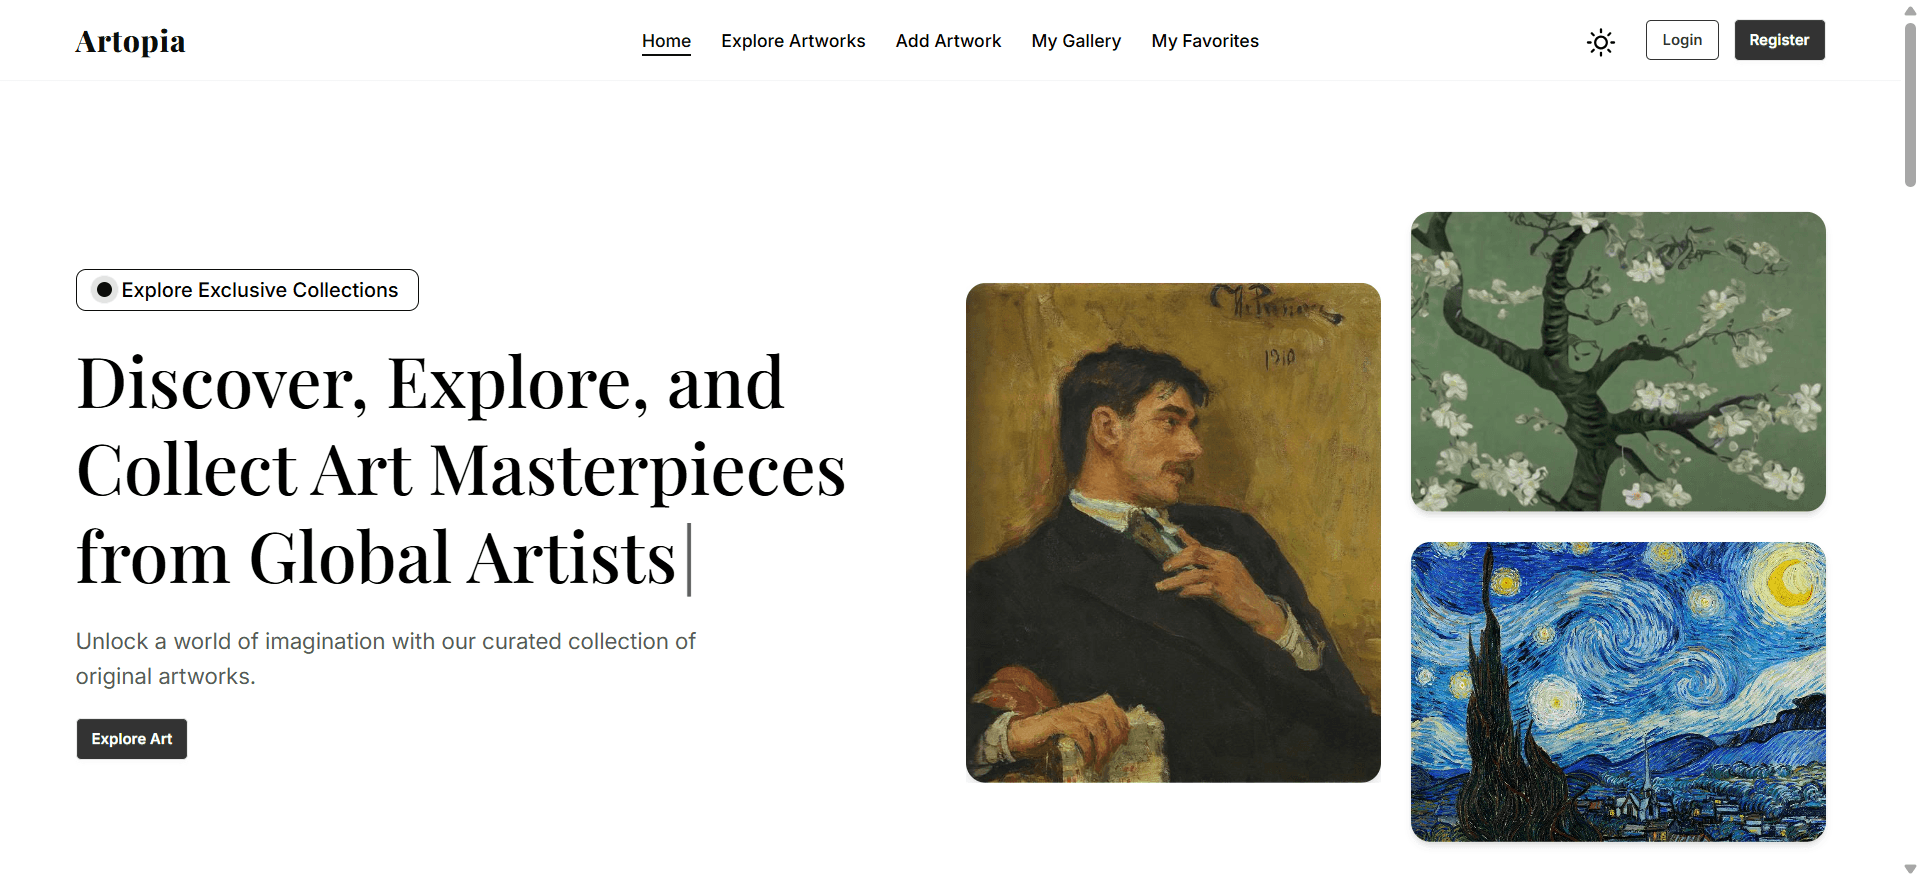The image size is (1920, 879).
Task: Click the main hero headline text
Action: coord(460,470)
